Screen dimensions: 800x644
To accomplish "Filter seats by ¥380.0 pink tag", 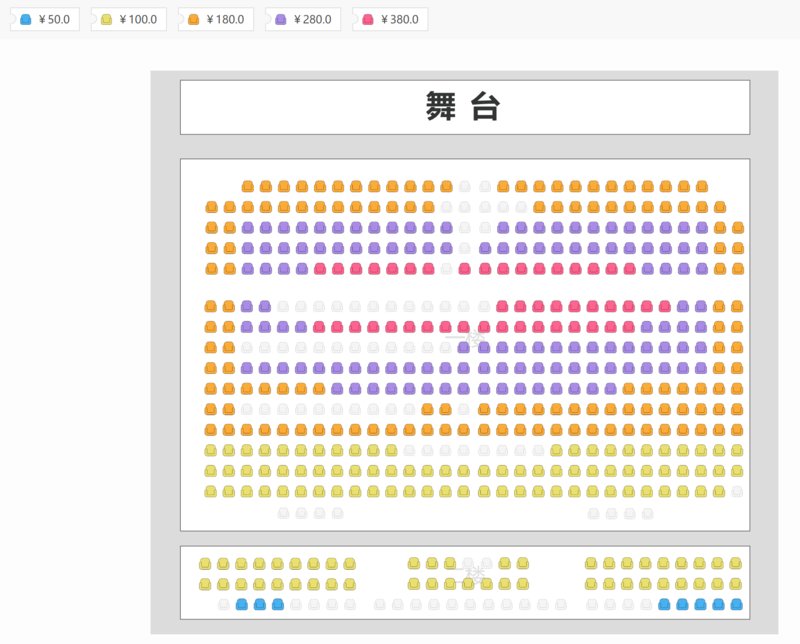I will [x=389, y=19].
